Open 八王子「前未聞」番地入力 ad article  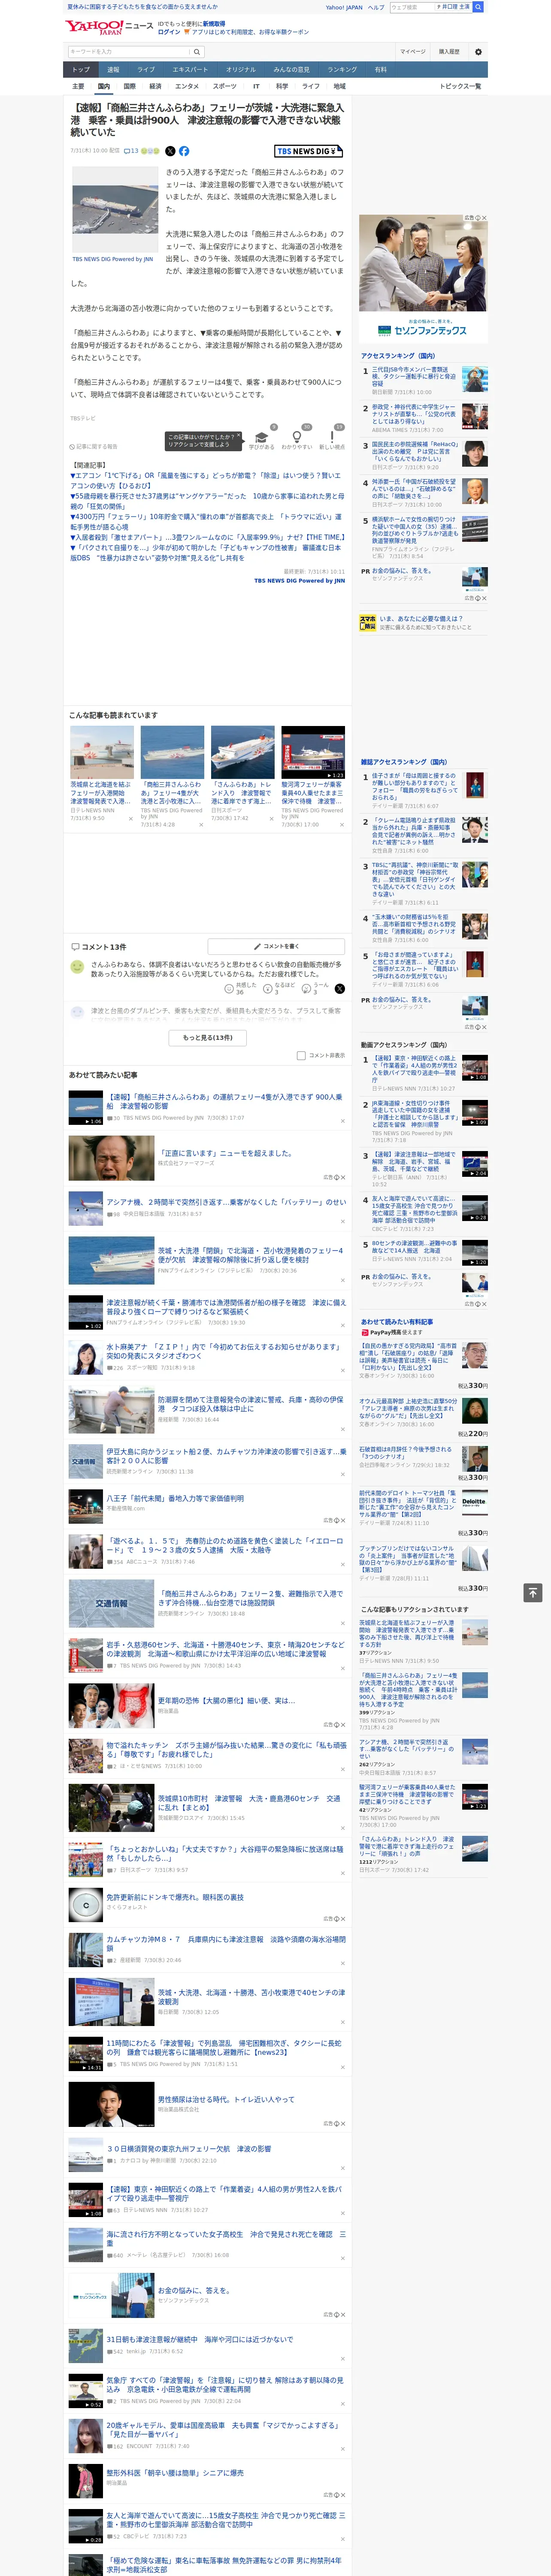[x=175, y=1499]
